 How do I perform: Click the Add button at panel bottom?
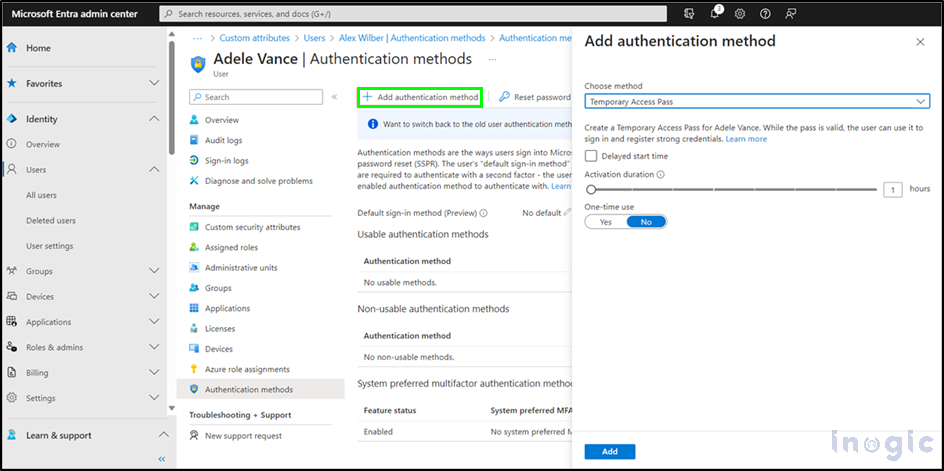[x=610, y=452]
